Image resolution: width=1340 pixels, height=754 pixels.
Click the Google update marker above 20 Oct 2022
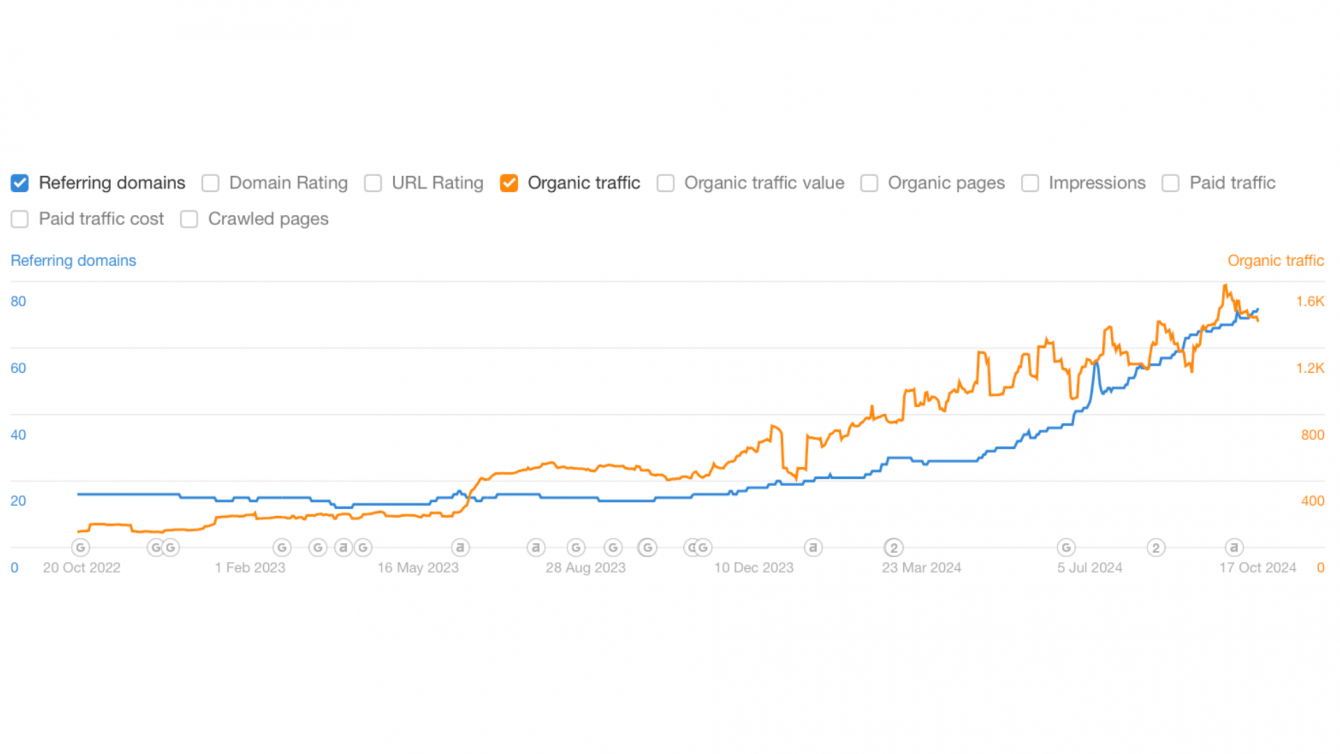click(81, 547)
